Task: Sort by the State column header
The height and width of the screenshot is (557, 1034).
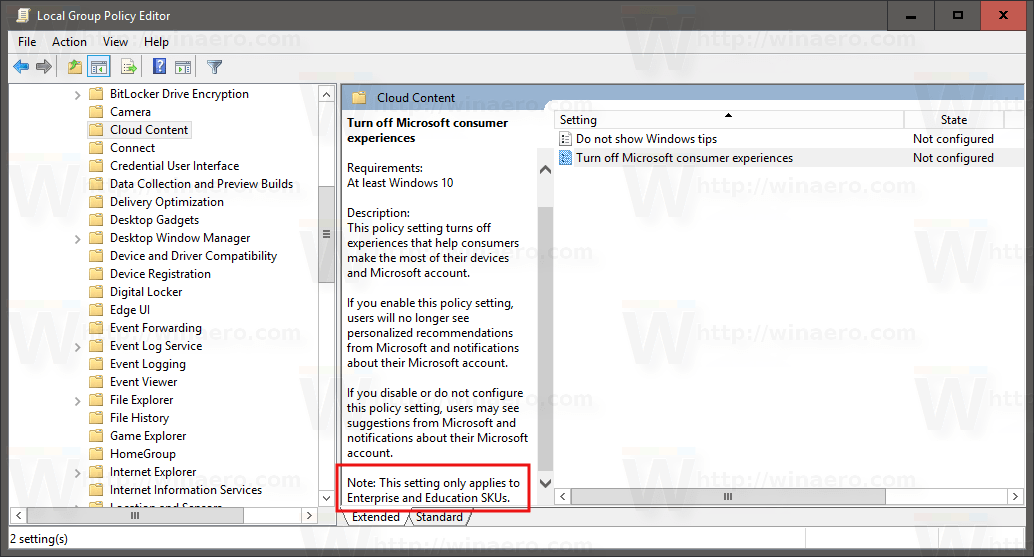Action: (954, 119)
